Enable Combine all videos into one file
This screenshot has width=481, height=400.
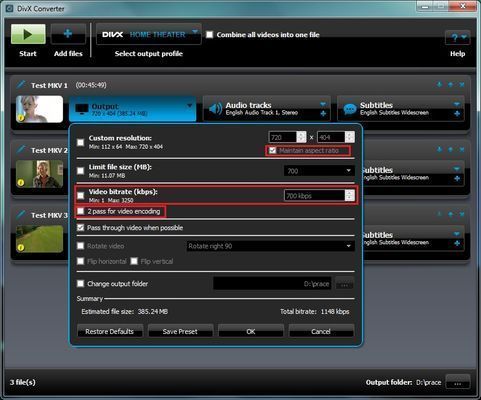[209, 35]
